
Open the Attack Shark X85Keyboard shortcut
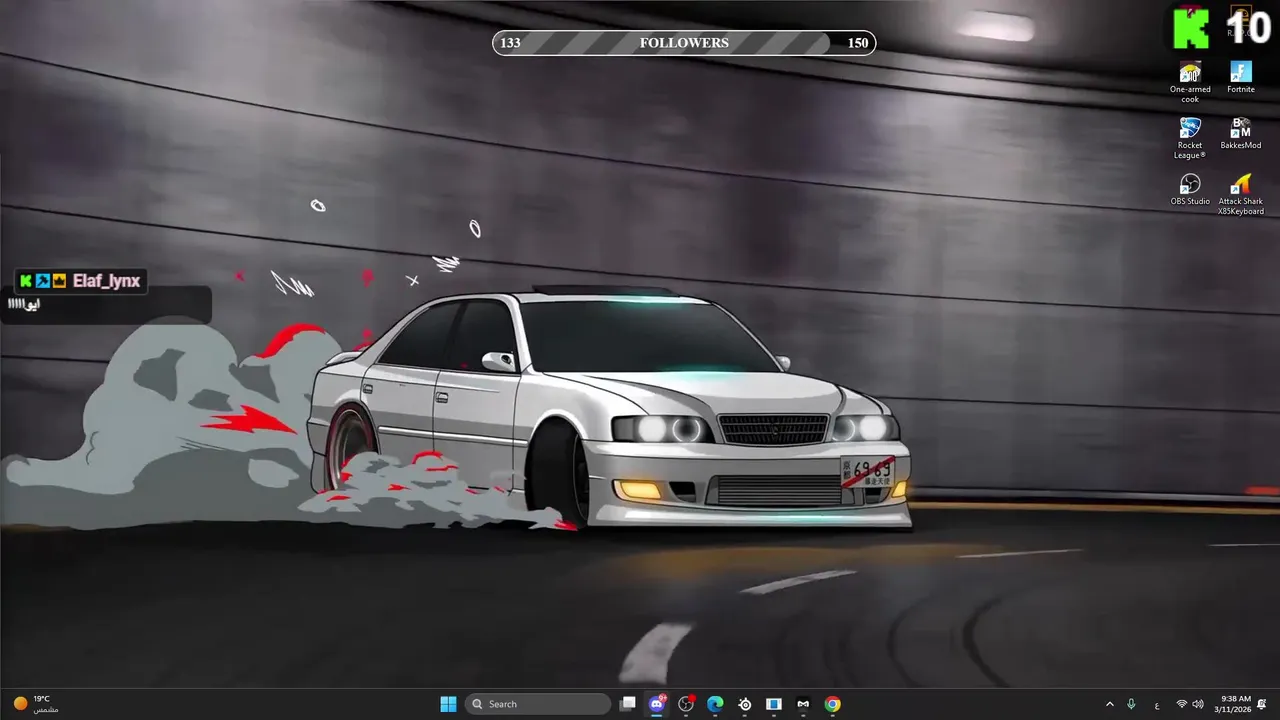(x=1241, y=194)
